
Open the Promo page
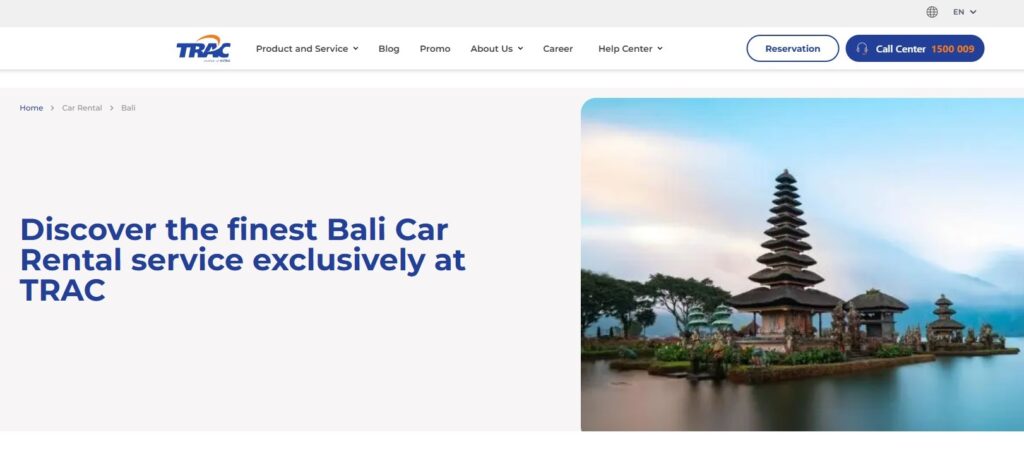click(435, 48)
